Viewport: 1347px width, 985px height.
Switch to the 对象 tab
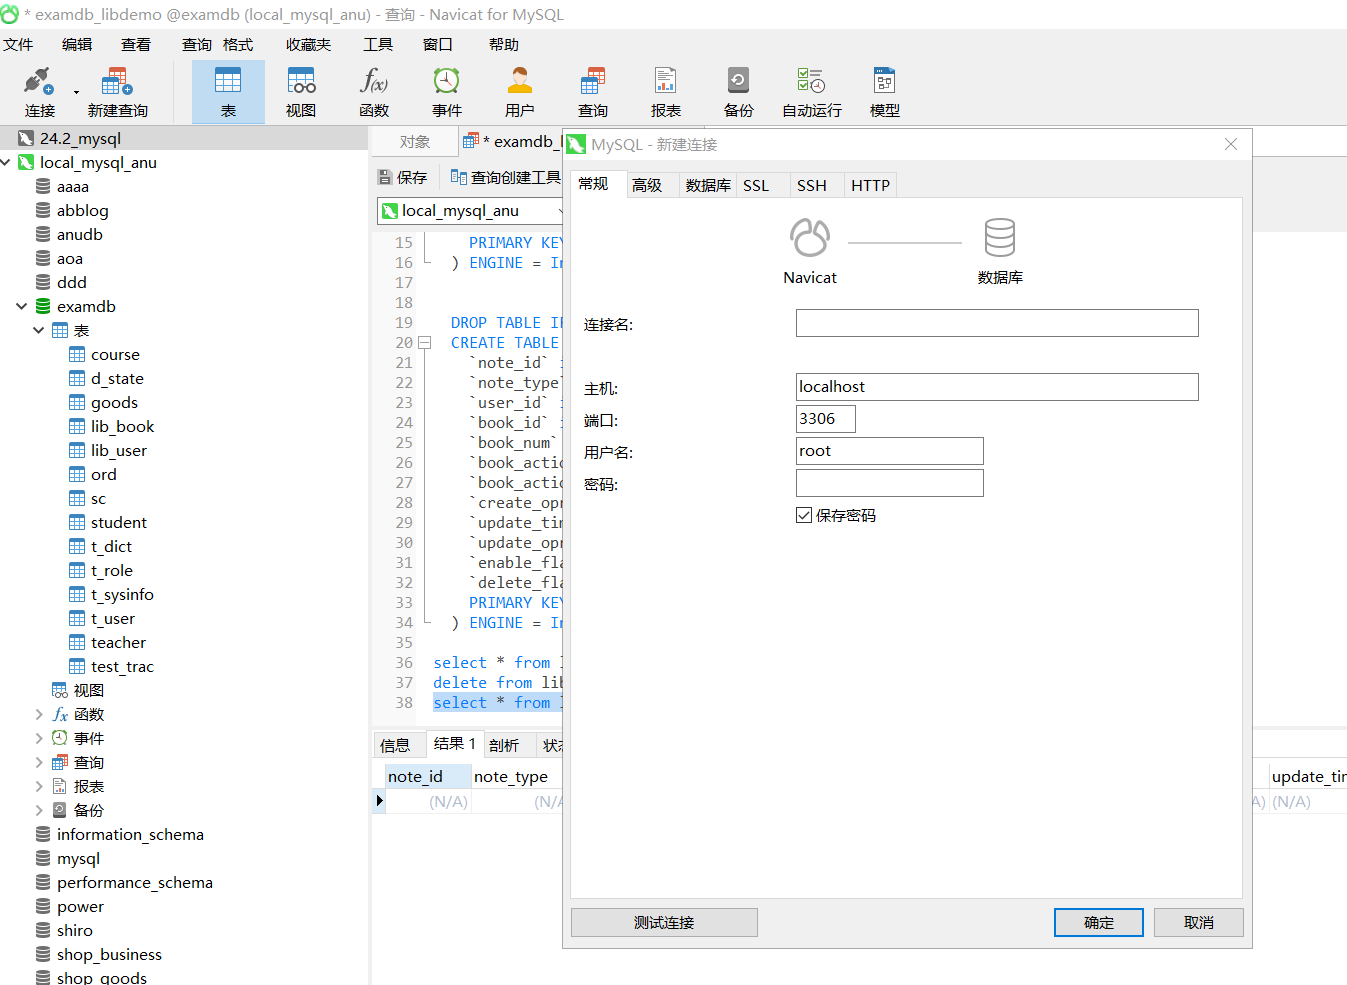click(x=415, y=142)
